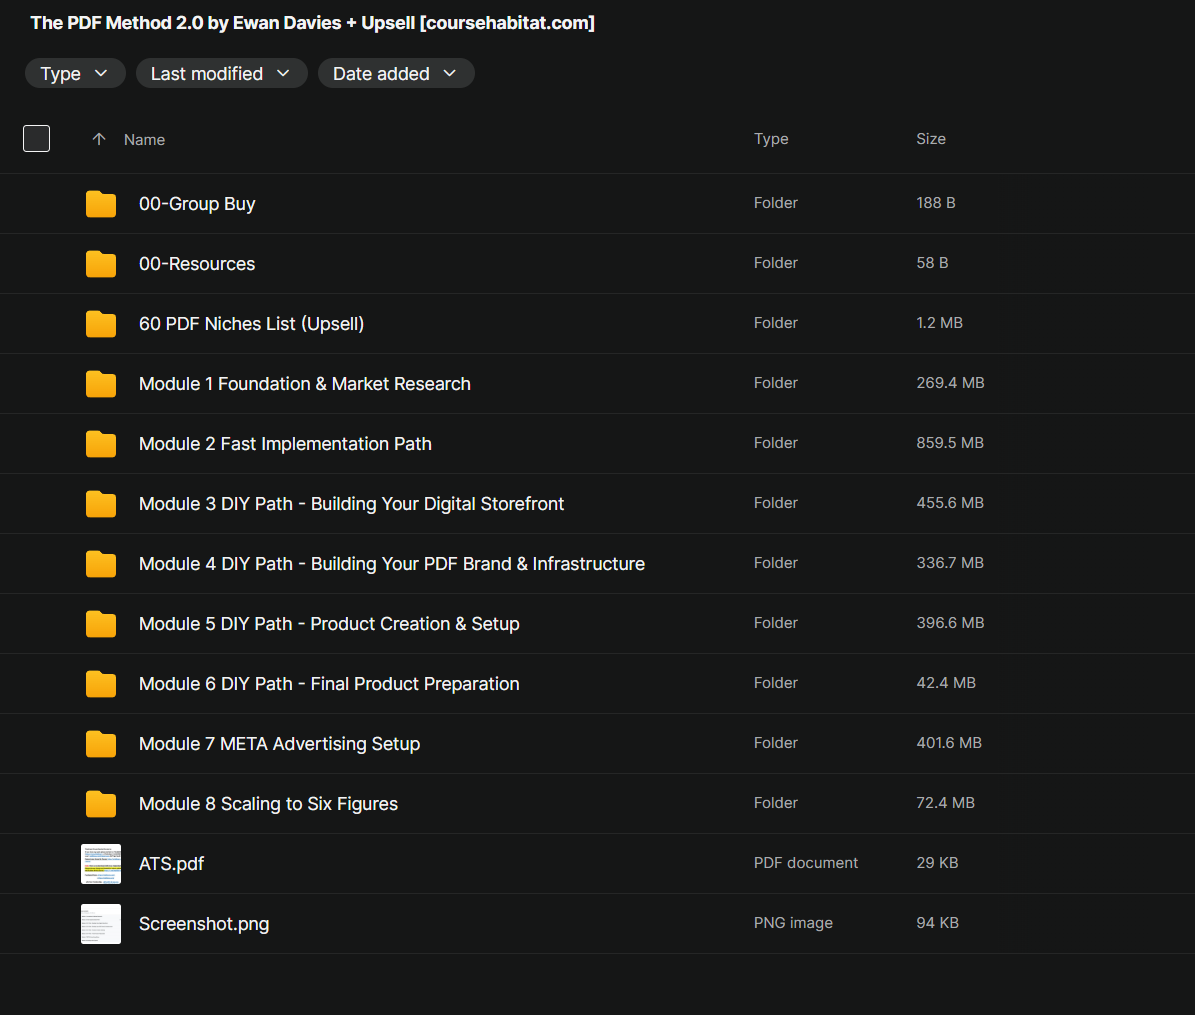The height and width of the screenshot is (1015, 1195).
Task: Open Module 6 DIY Path - Final Product Preparation
Action: [x=329, y=683]
